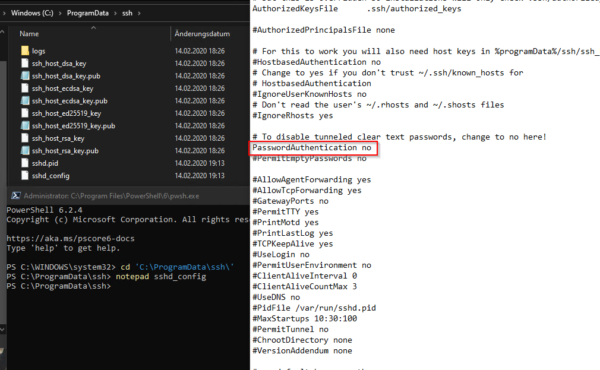Screen dimensions: 600x370
Task: Click the #PermitTTY yes line
Action: coord(285,212)
